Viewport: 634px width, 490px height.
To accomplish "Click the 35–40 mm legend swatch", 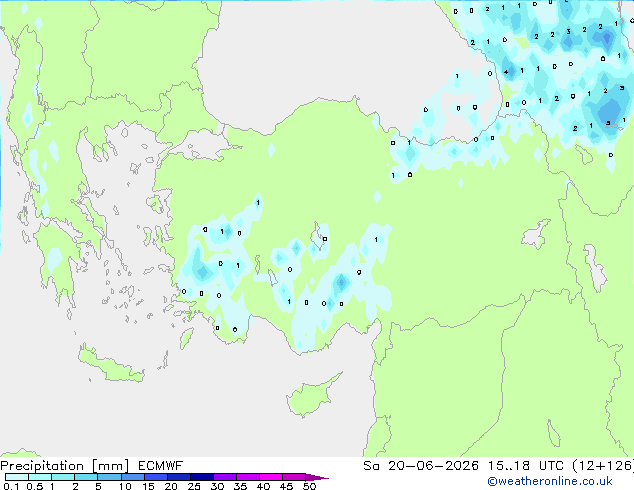I will (248, 477).
